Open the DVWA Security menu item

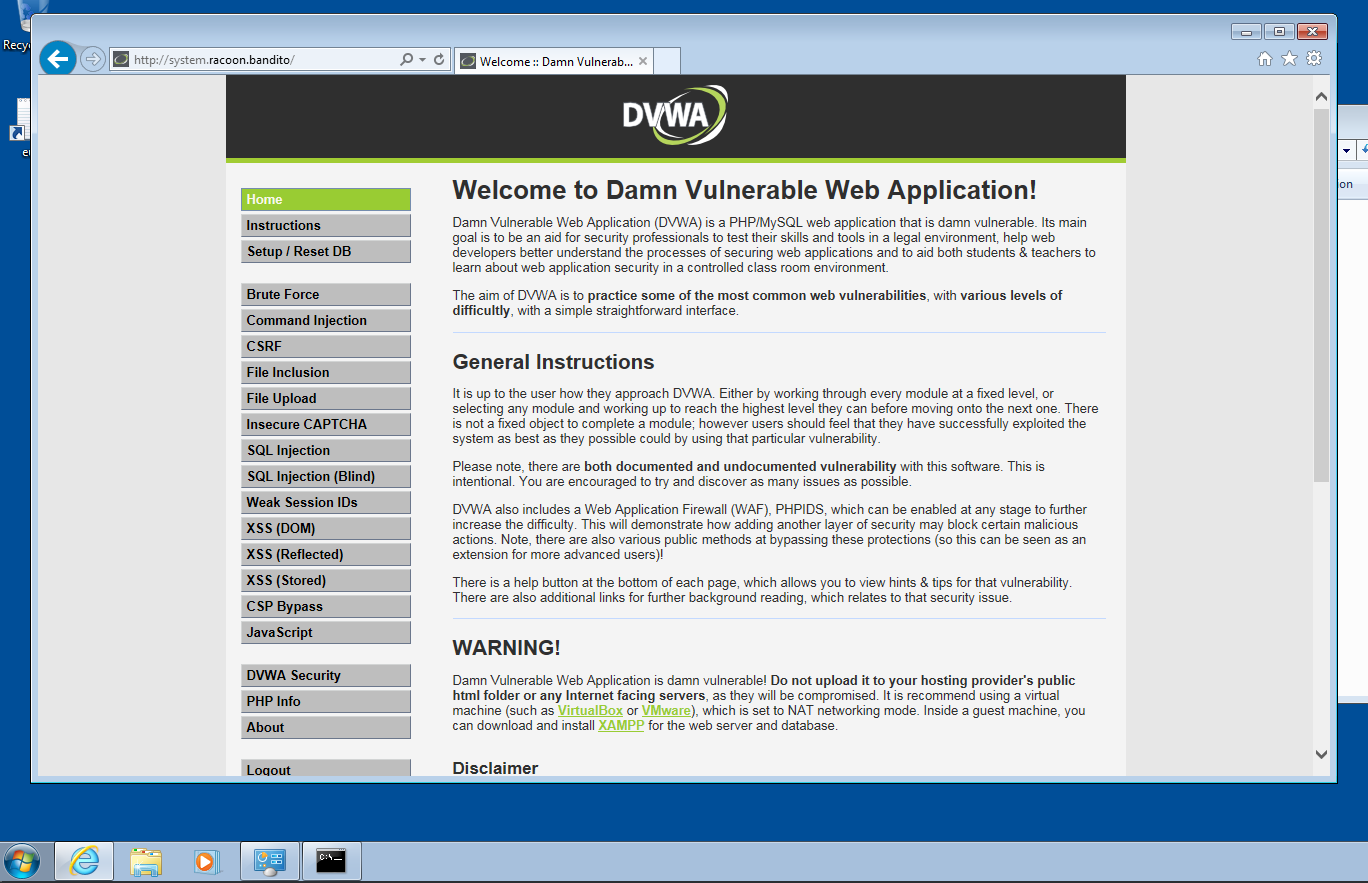point(325,676)
